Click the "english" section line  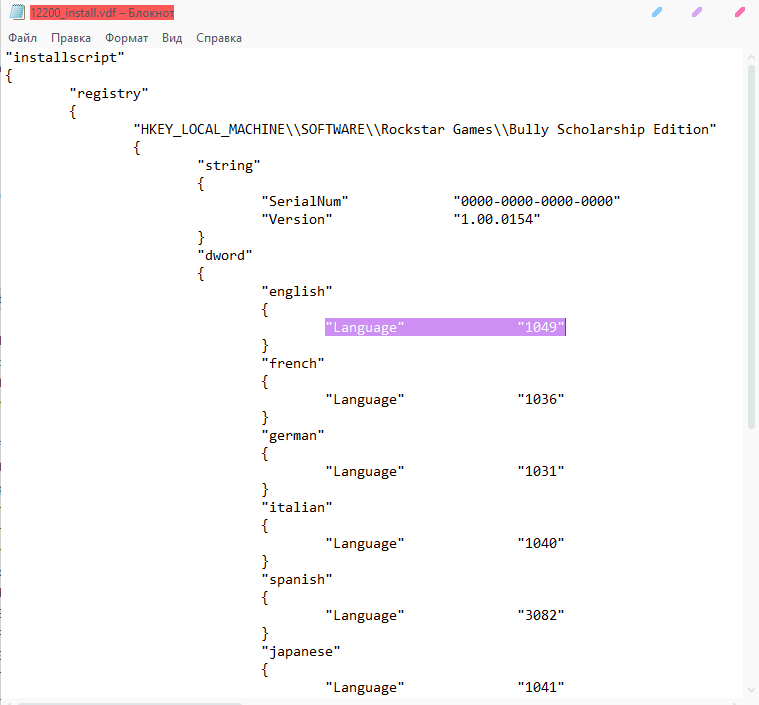(x=297, y=291)
